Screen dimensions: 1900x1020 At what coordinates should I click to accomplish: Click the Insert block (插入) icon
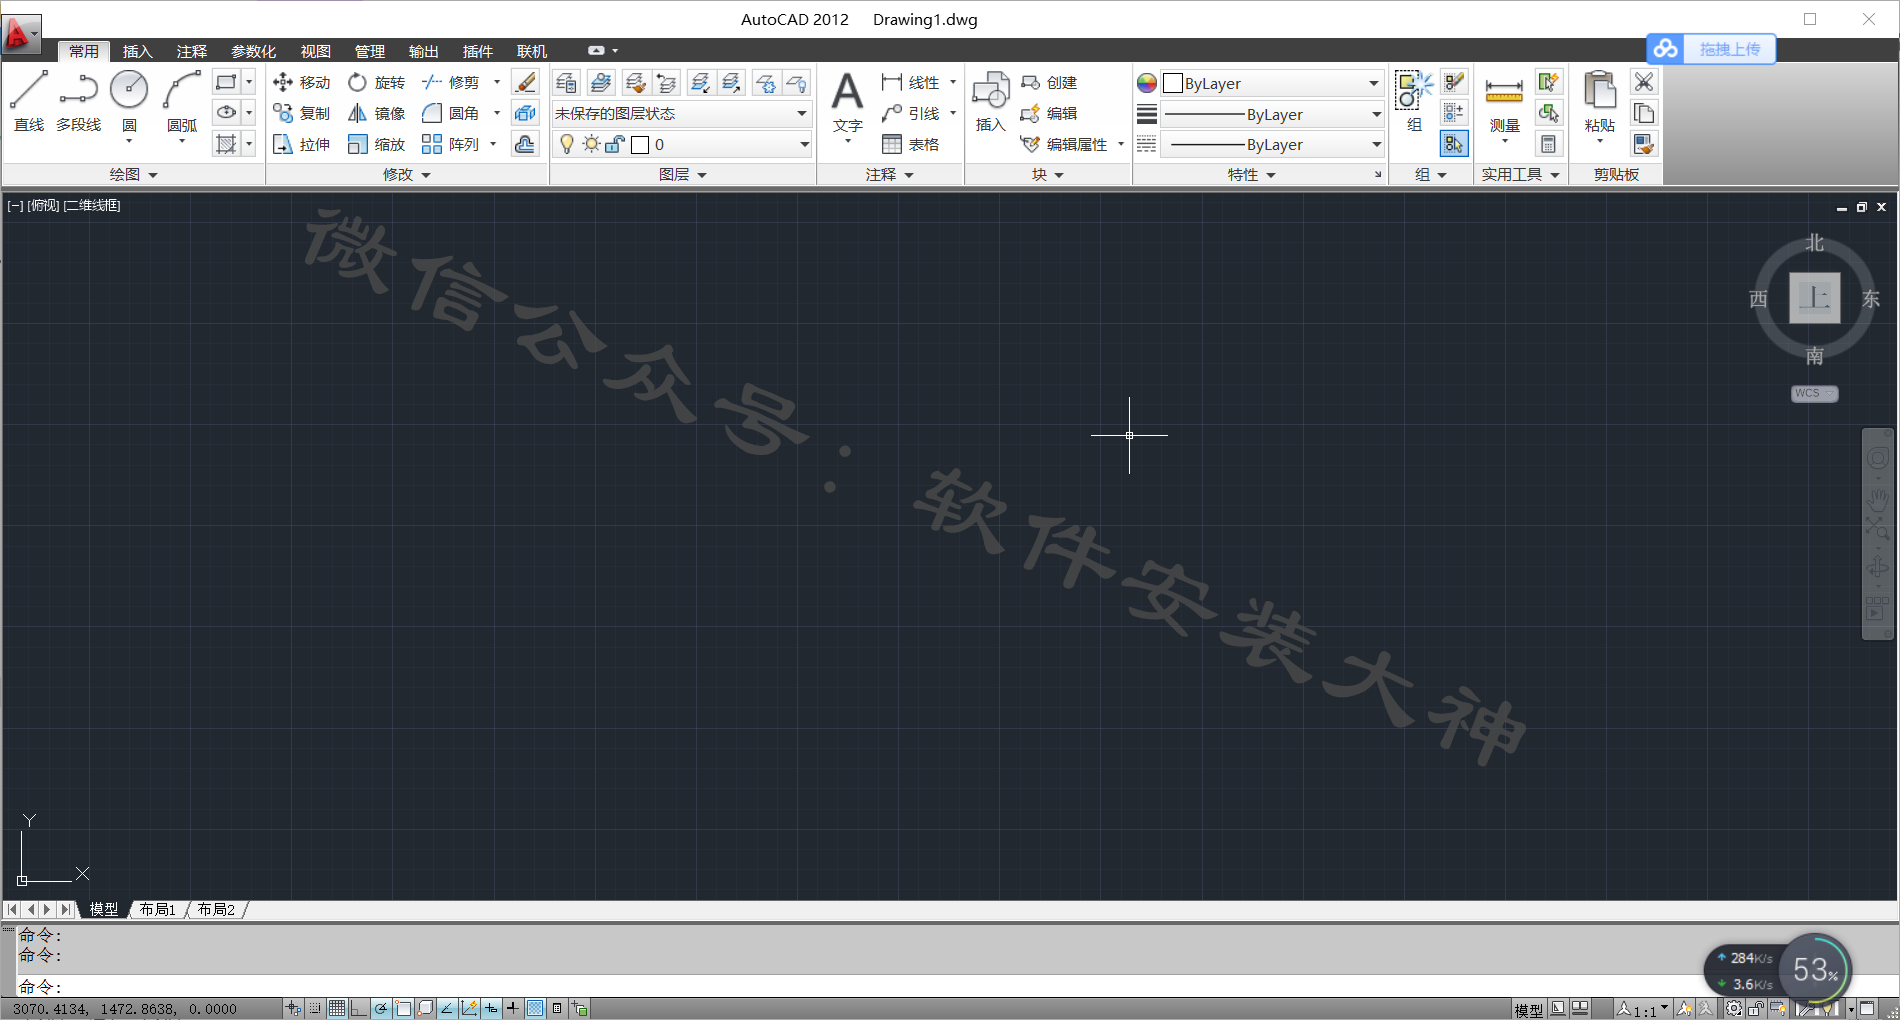tap(990, 101)
